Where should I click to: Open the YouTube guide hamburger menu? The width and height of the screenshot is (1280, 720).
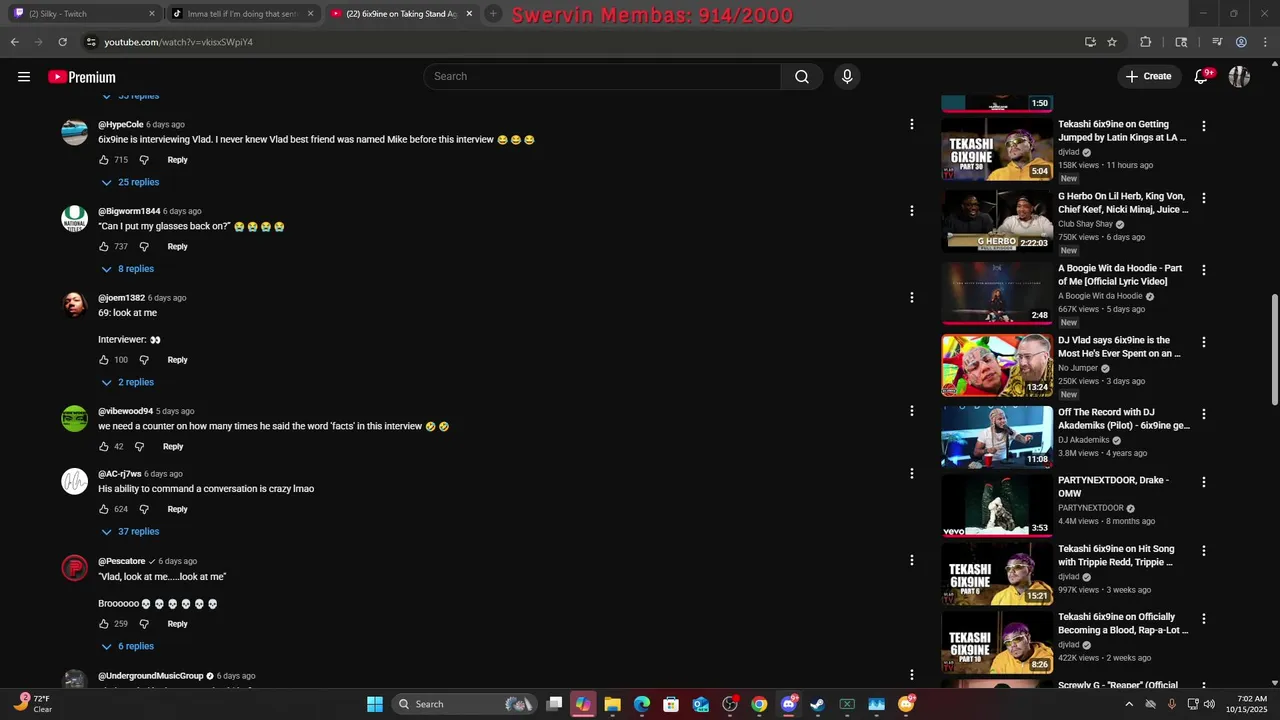24,77
